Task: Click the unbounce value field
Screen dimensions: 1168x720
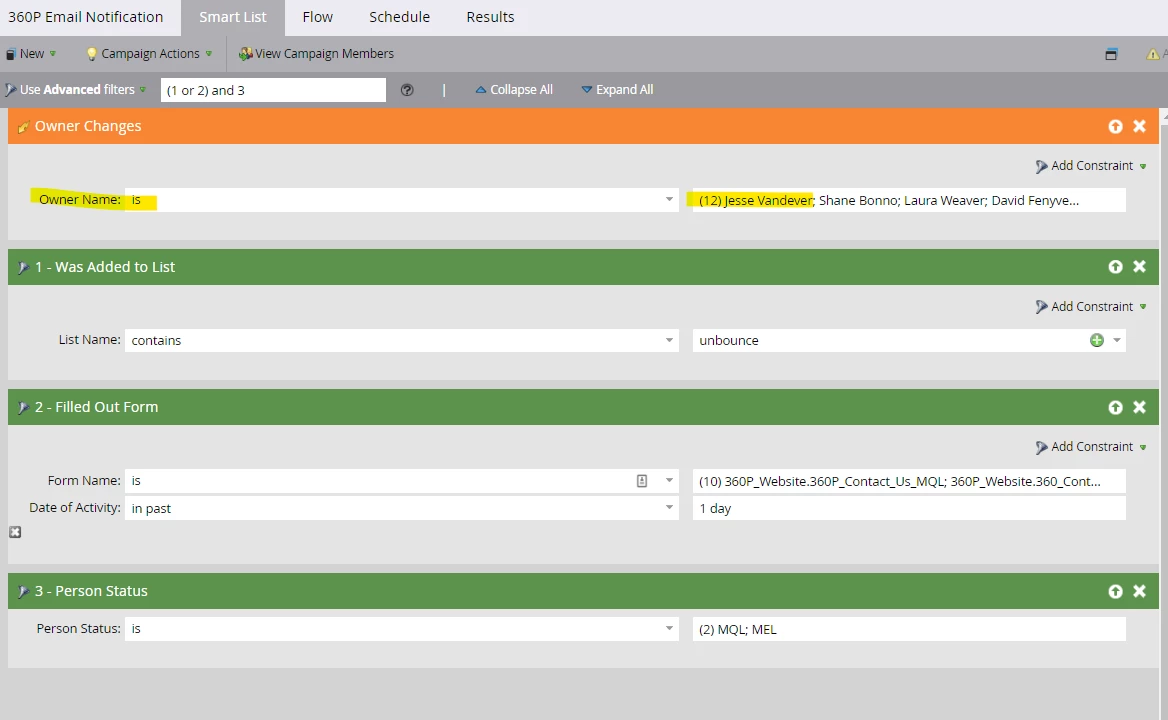Action: click(x=890, y=340)
